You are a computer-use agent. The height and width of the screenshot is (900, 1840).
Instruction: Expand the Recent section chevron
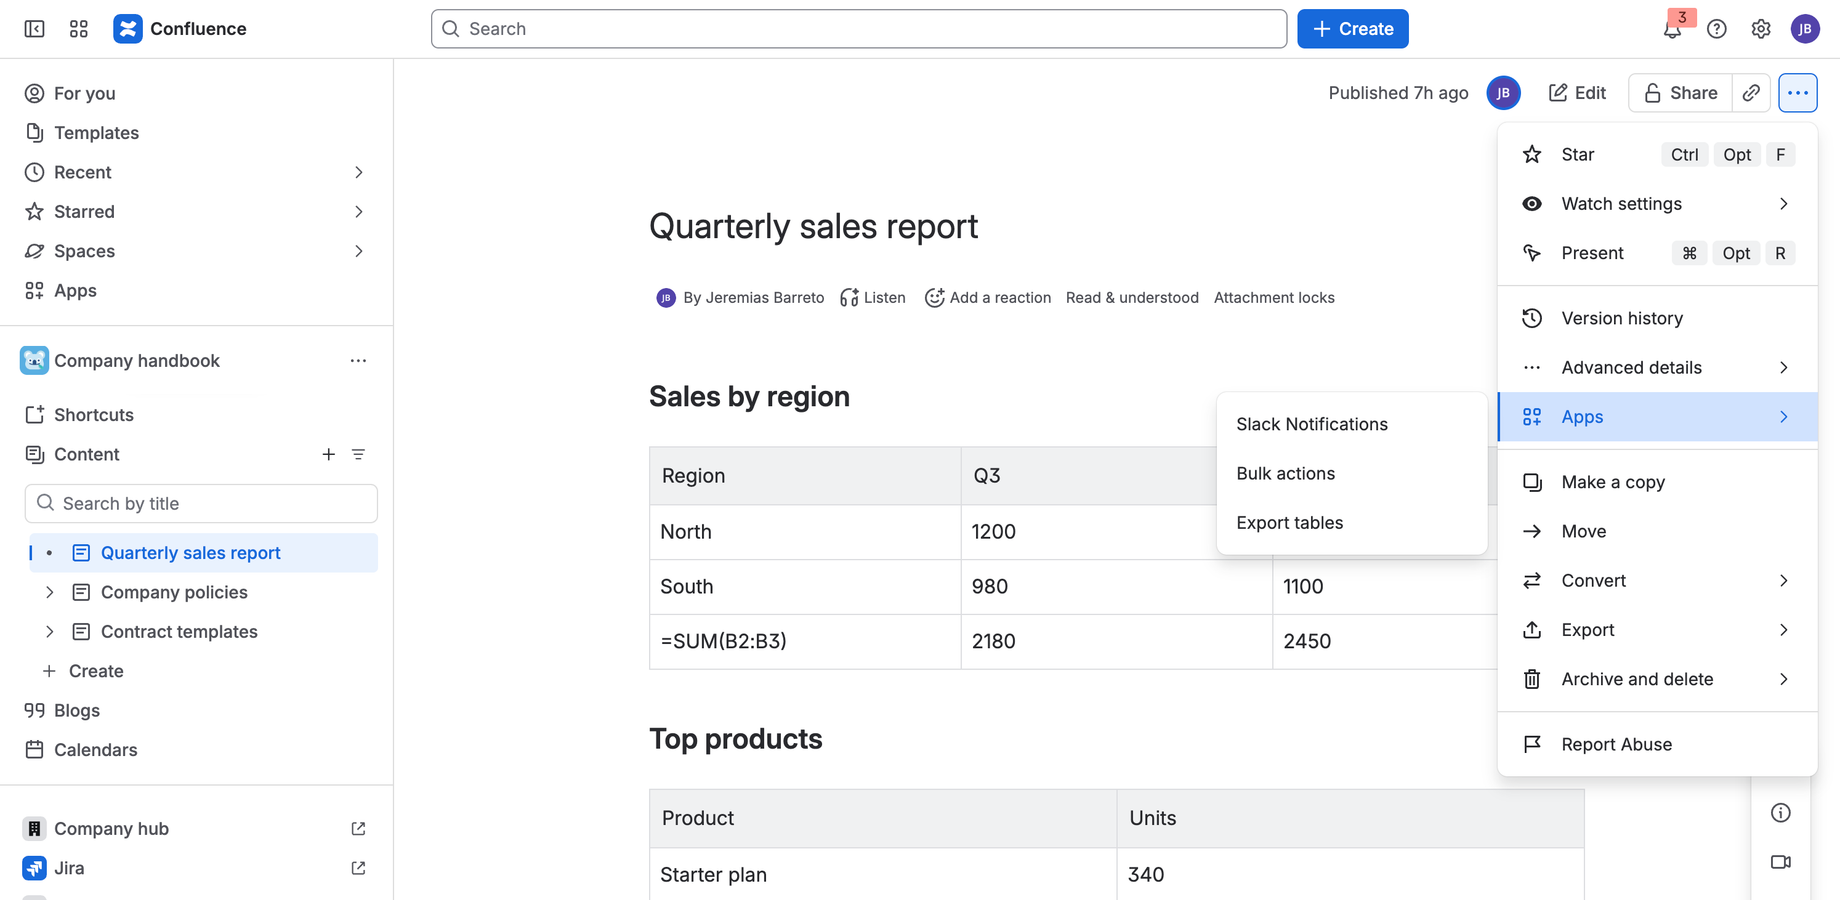point(359,172)
